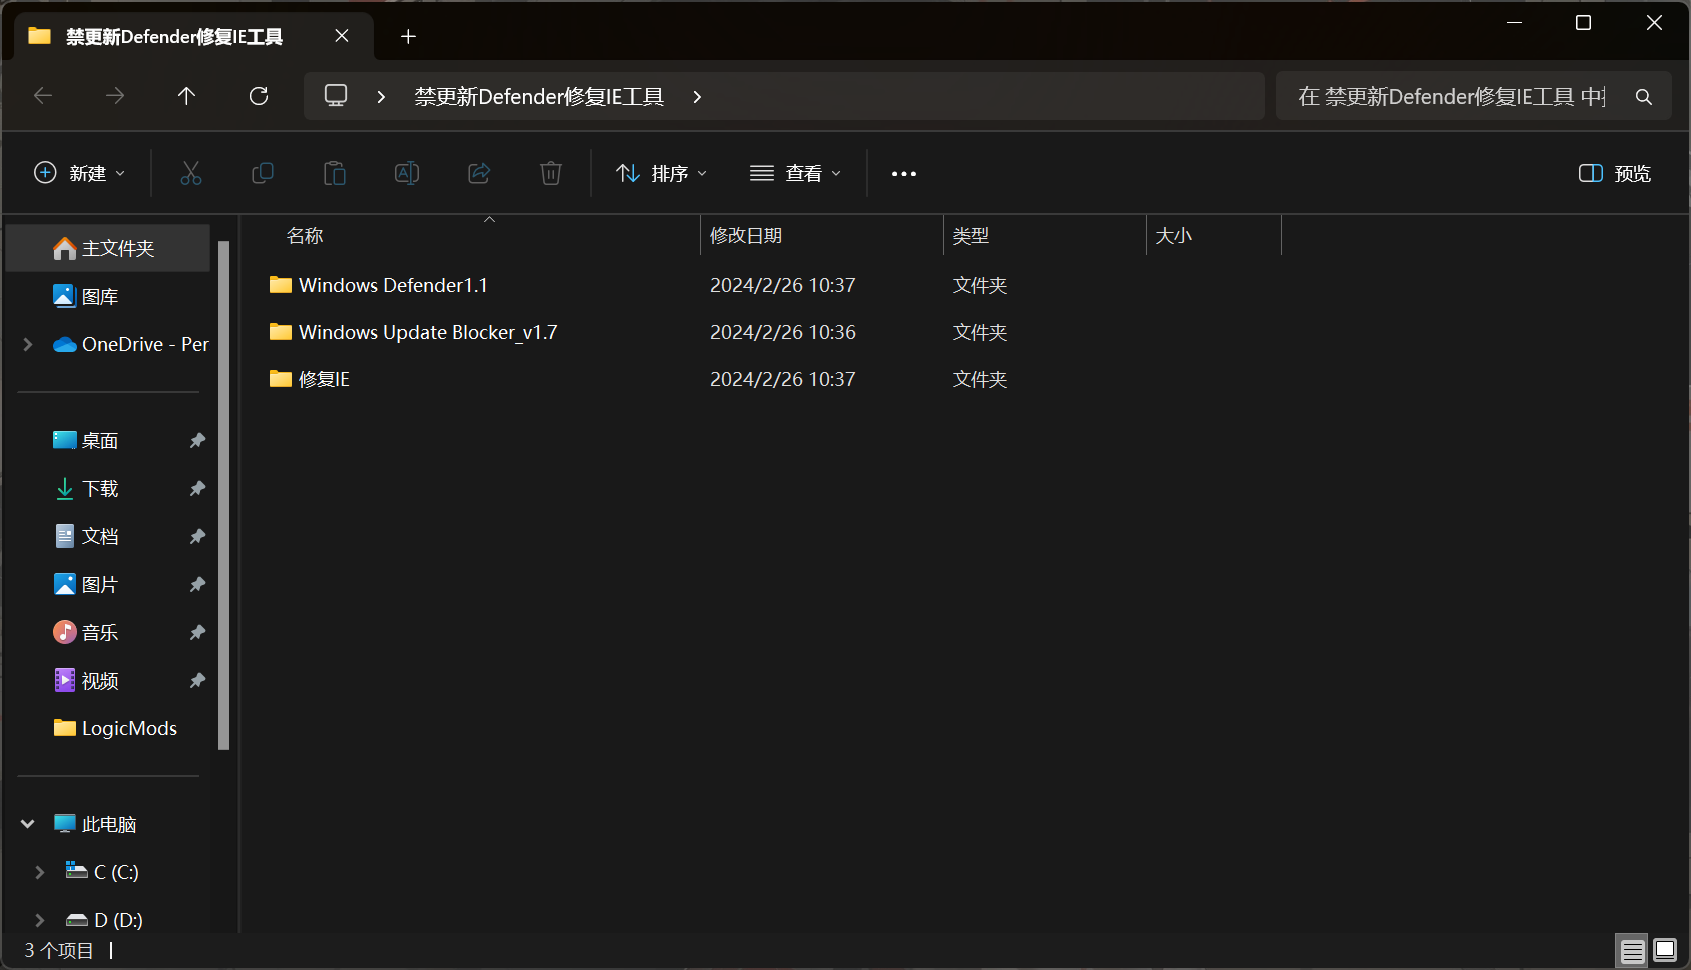Click the search magnifier icon
Screen dimensions: 1691x970
[1644, 96]
